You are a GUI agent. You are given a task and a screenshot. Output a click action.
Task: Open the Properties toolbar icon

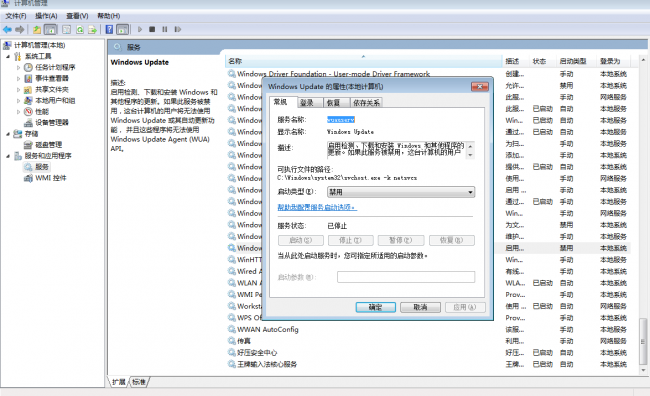click(66, 29)
